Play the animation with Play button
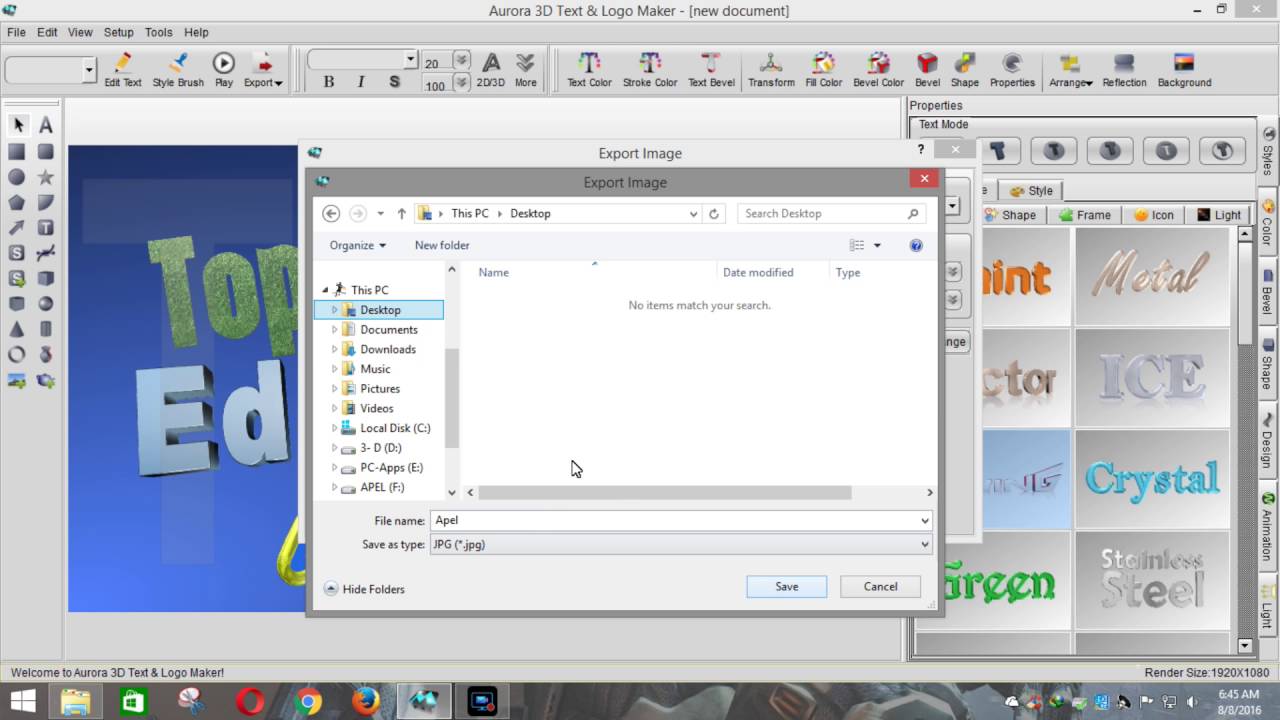Viewport: 1280px width, 720px height. tap(223, 71)
